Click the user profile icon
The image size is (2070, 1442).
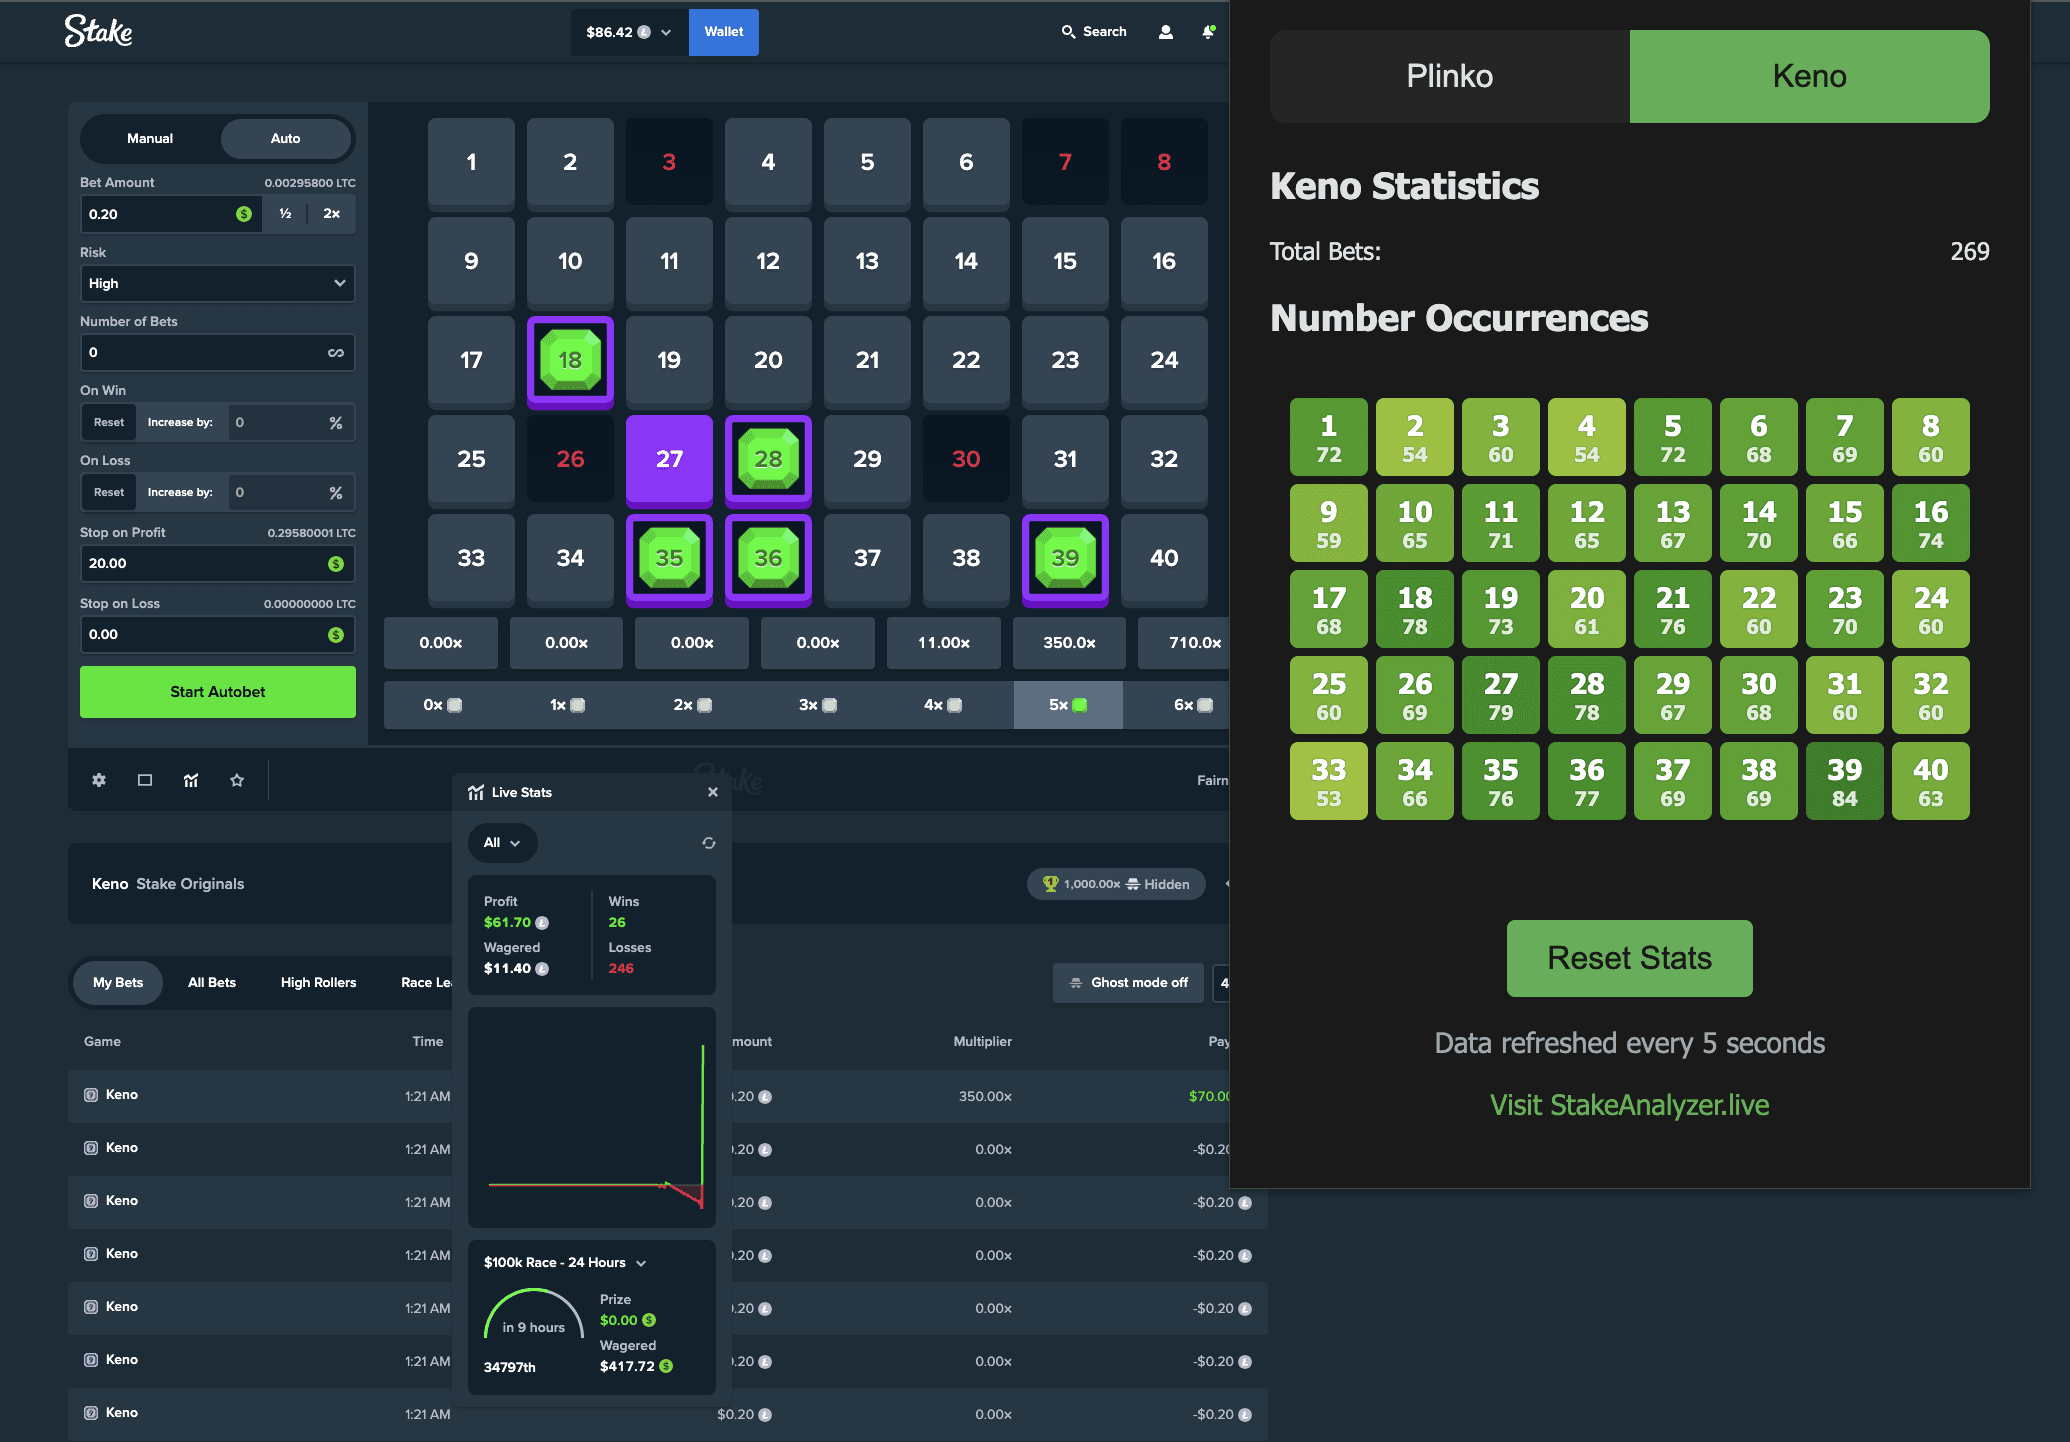1164,31
